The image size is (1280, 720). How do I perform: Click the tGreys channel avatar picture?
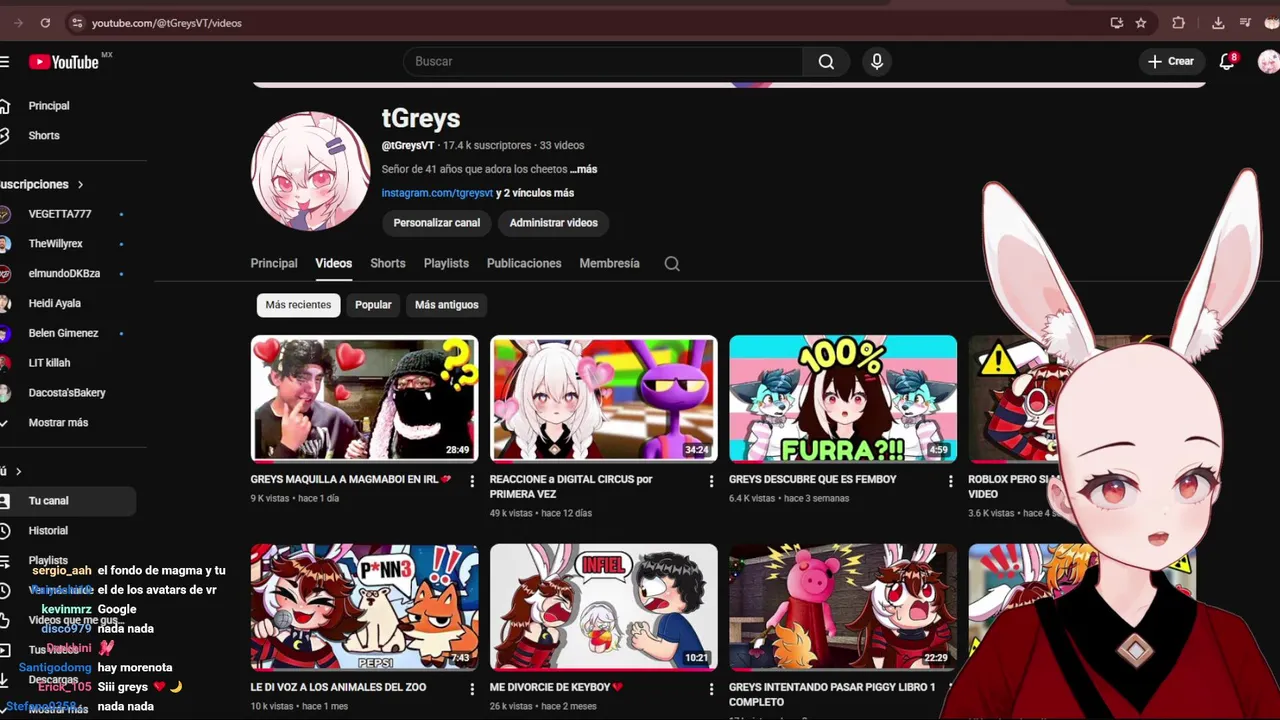(310, 171)
